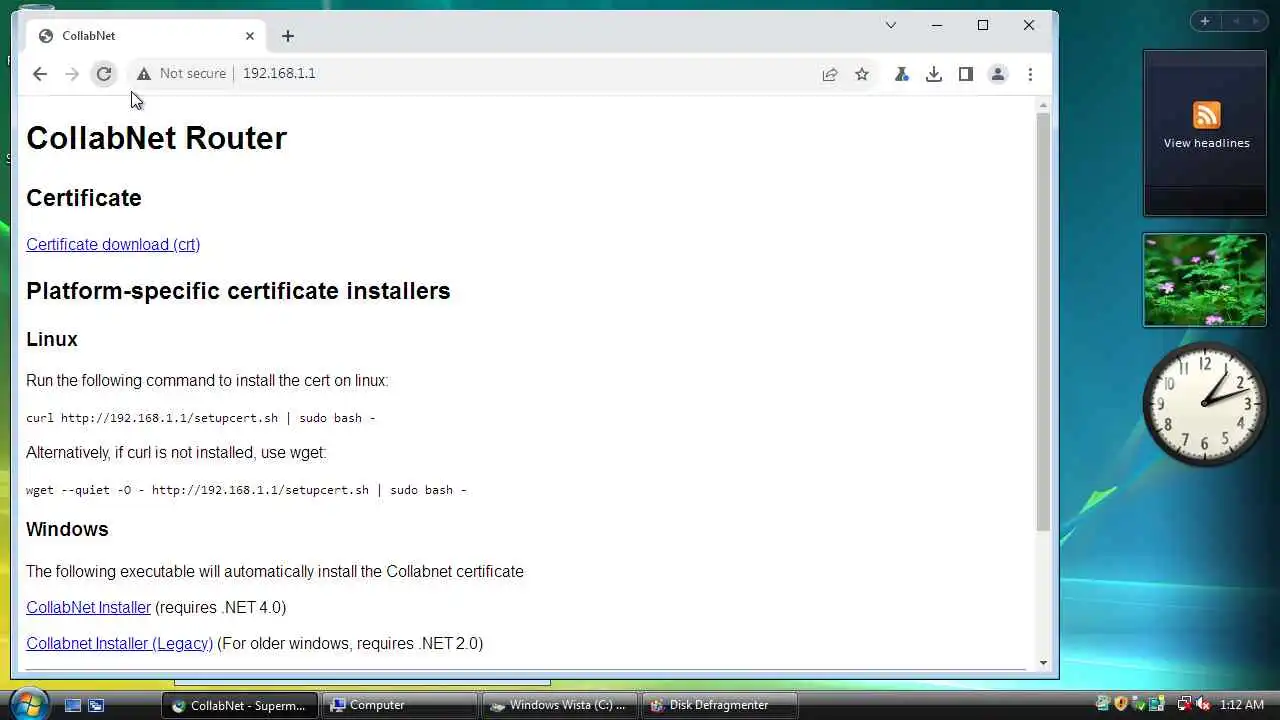The height and width of the screenshot is (720, 1280).
Task: Minimize the Chrome window
Action: point(937,25)
